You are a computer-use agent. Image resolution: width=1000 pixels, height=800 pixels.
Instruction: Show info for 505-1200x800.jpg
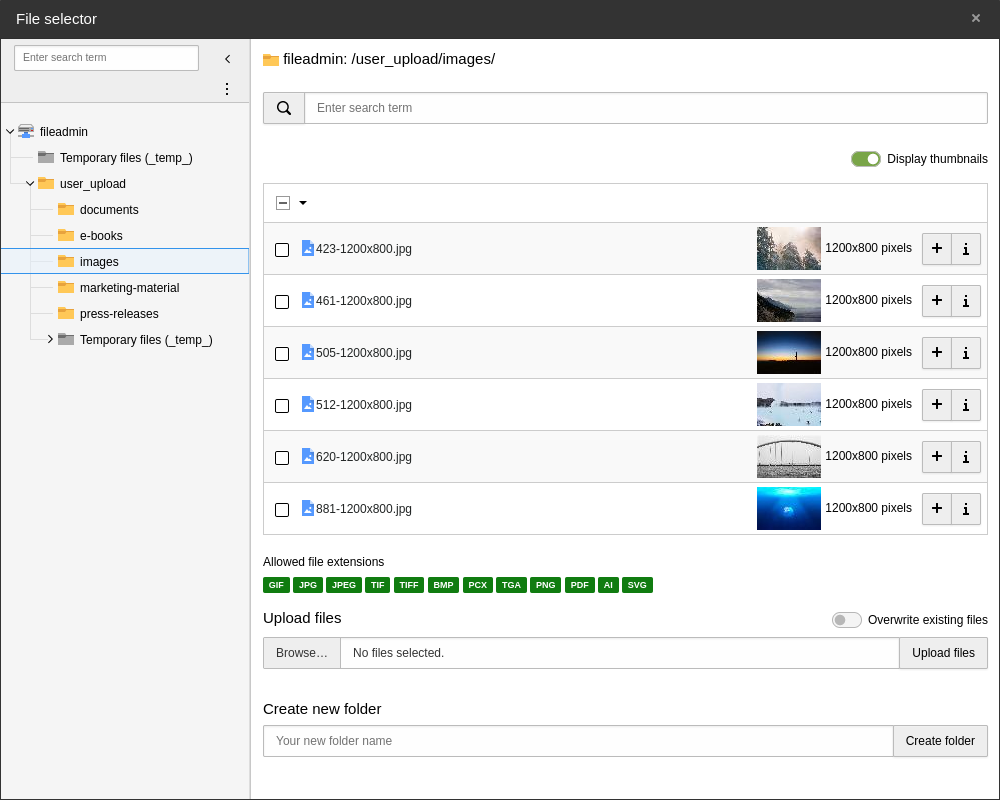pos(966,353)
